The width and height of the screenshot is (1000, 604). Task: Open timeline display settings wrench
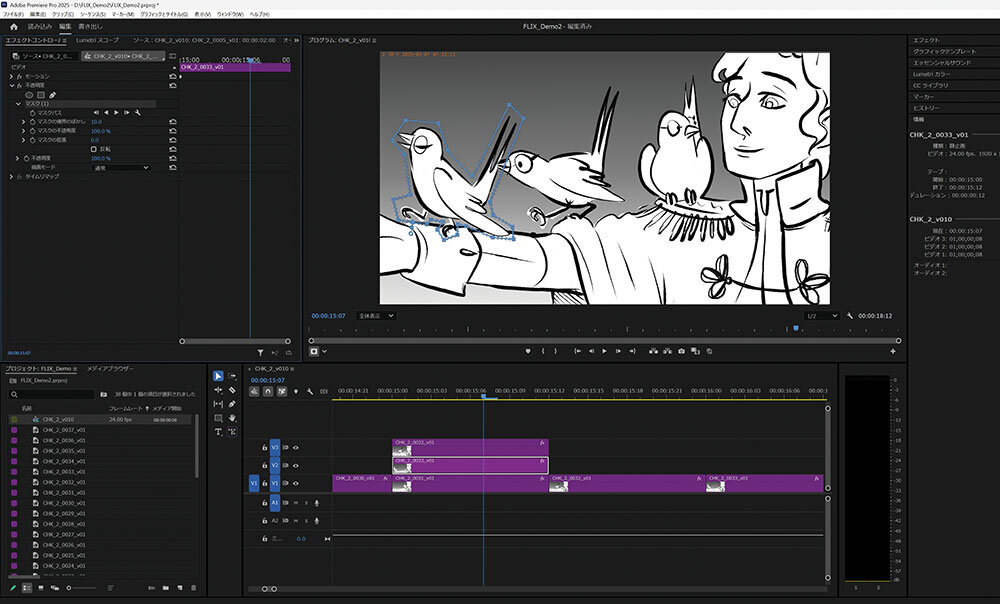310,391
